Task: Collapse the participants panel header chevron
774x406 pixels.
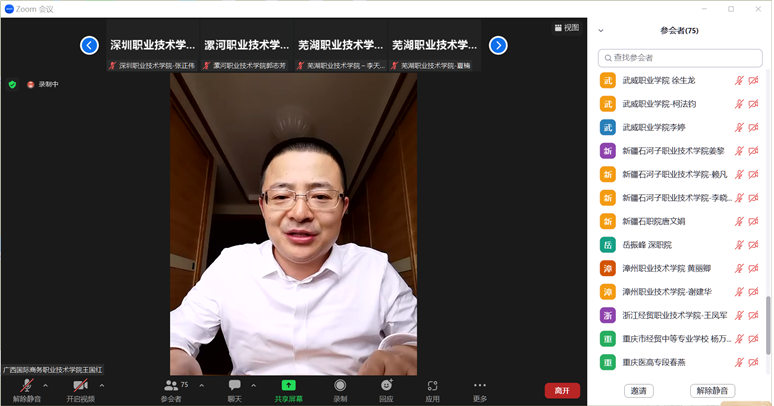Action: click(x=601, y=31)
